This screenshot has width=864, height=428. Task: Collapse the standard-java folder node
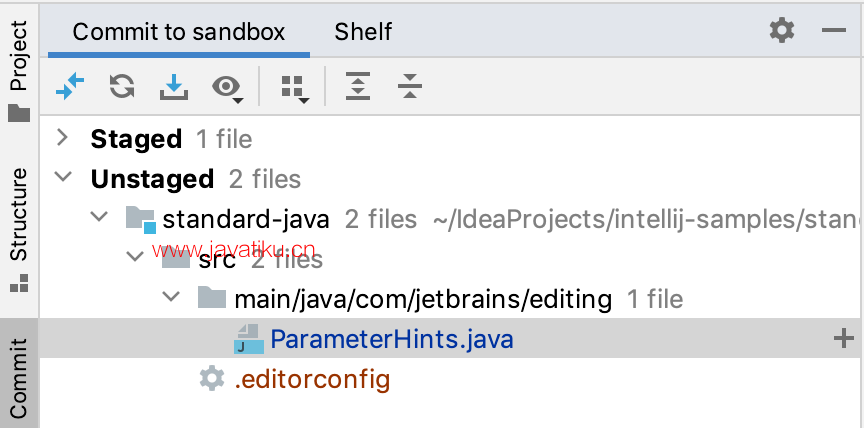[x=99, y=216]
